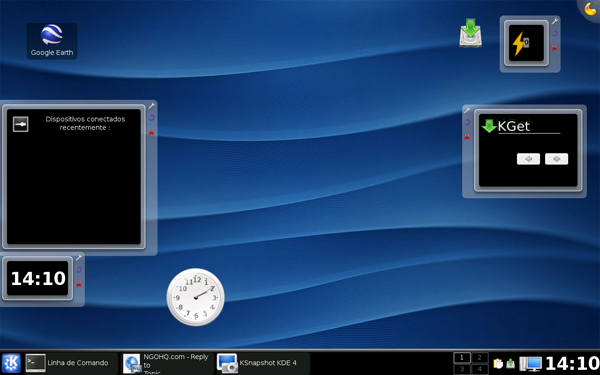Click the left arrow button in KGet widget
This screenshot has height=375, width=600.
(x=528, y=159)
